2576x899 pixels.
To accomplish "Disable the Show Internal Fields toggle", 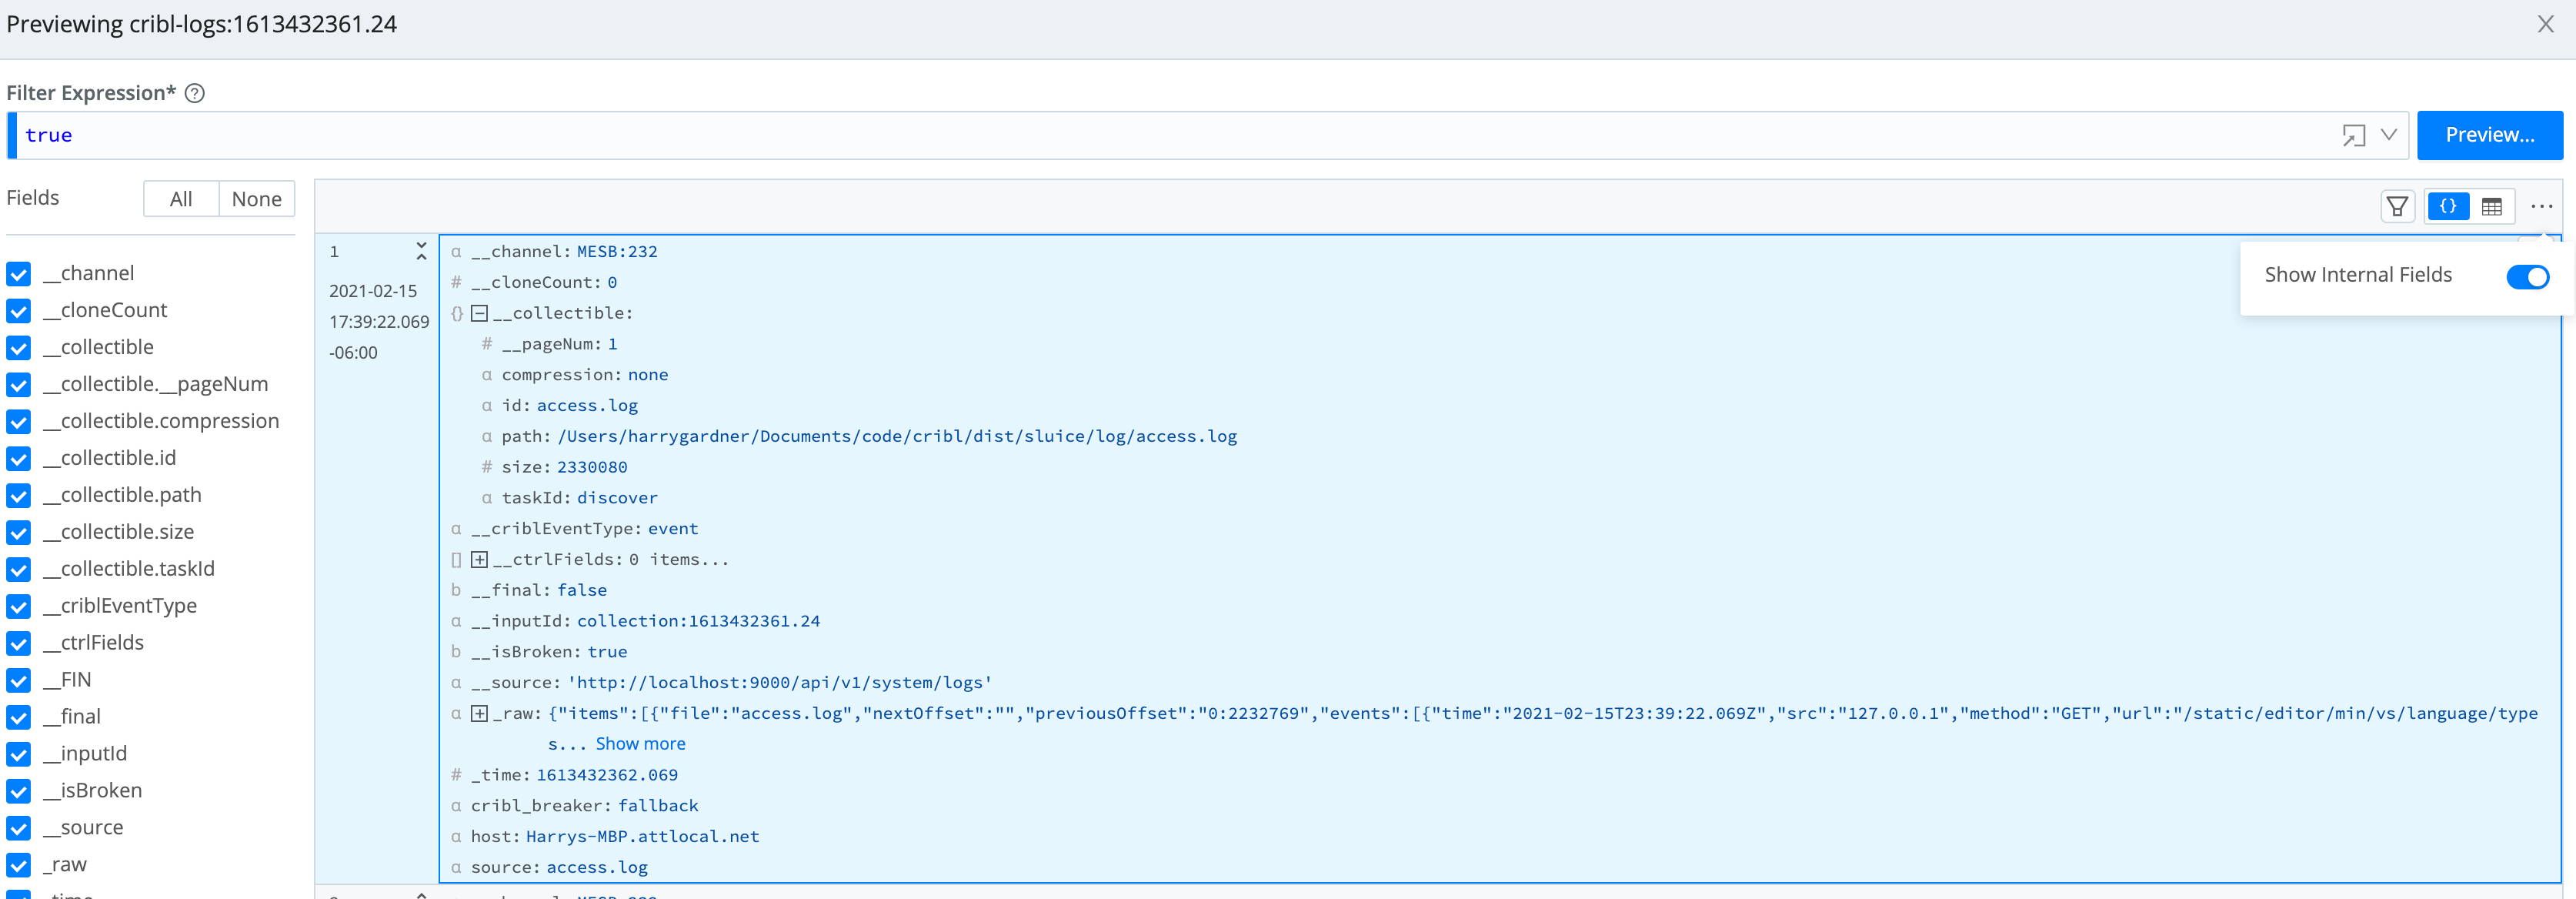I will (x=2528, y=277).
